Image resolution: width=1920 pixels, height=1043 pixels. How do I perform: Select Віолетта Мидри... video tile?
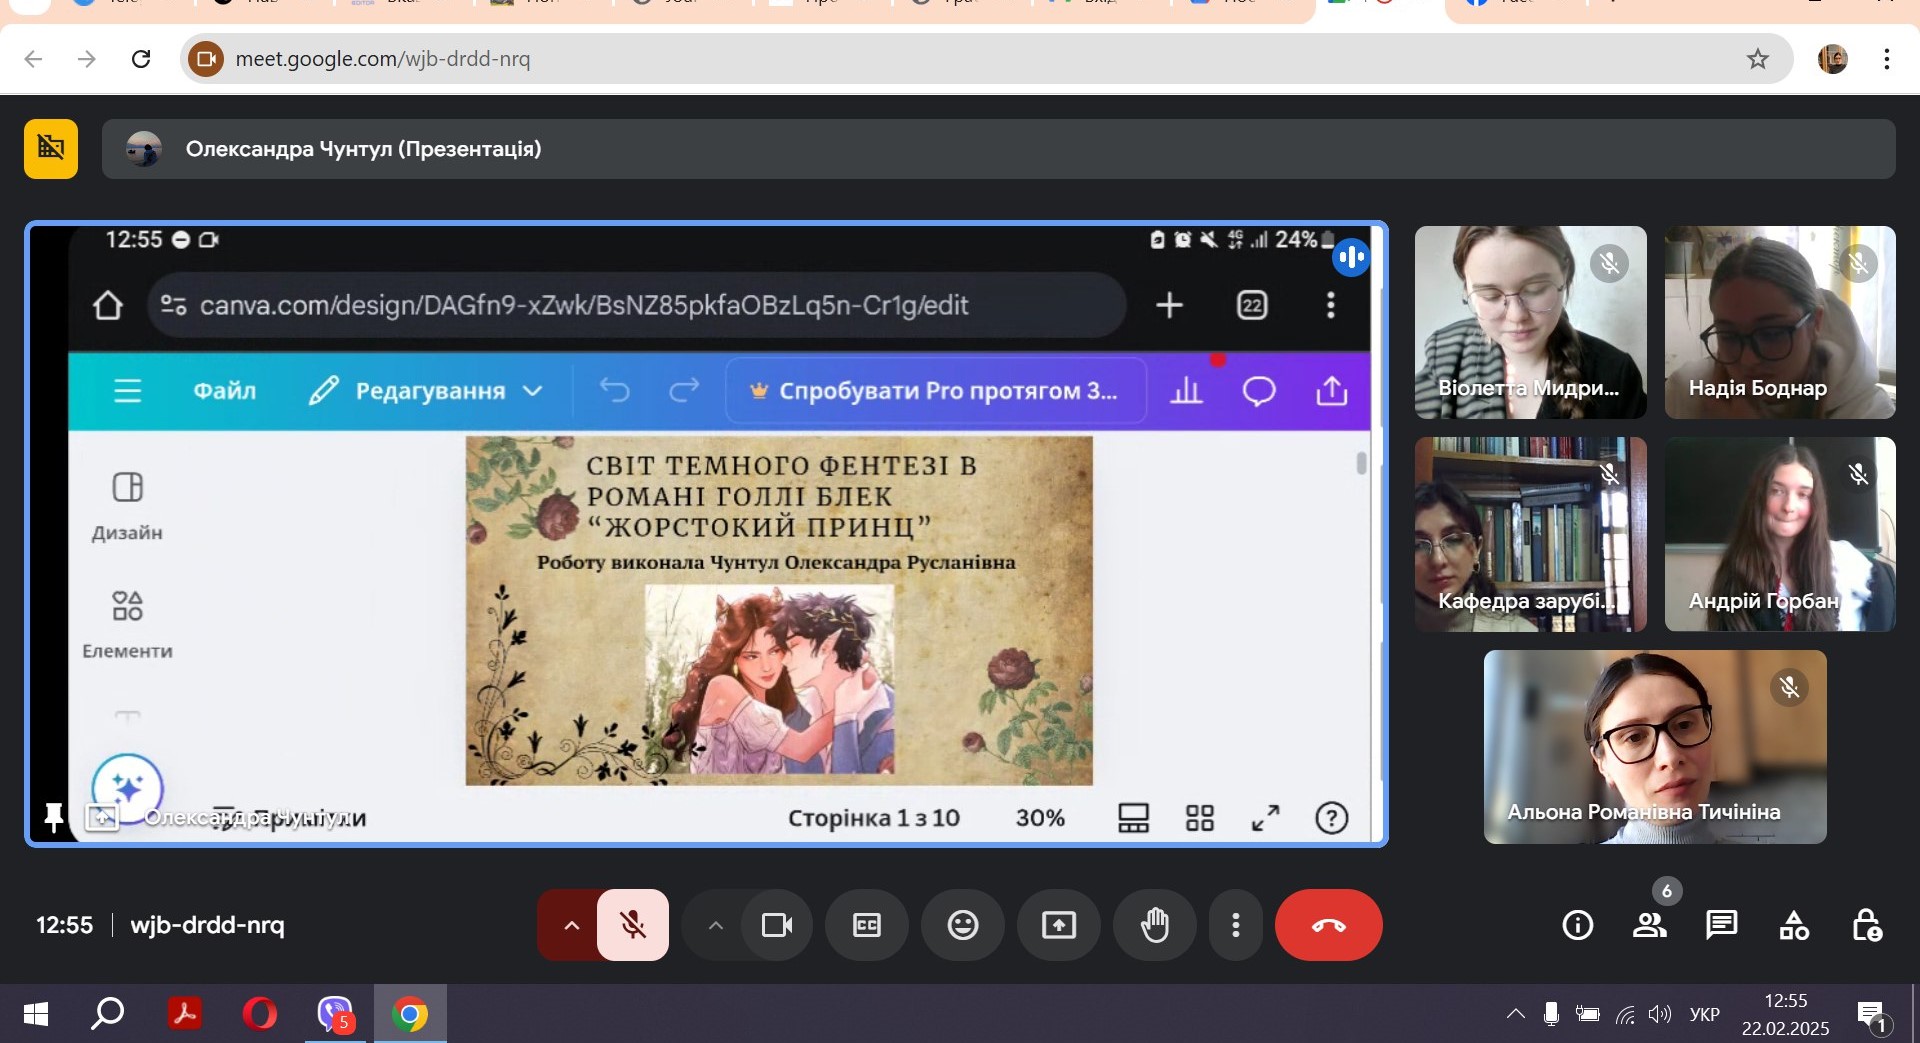1530,322
